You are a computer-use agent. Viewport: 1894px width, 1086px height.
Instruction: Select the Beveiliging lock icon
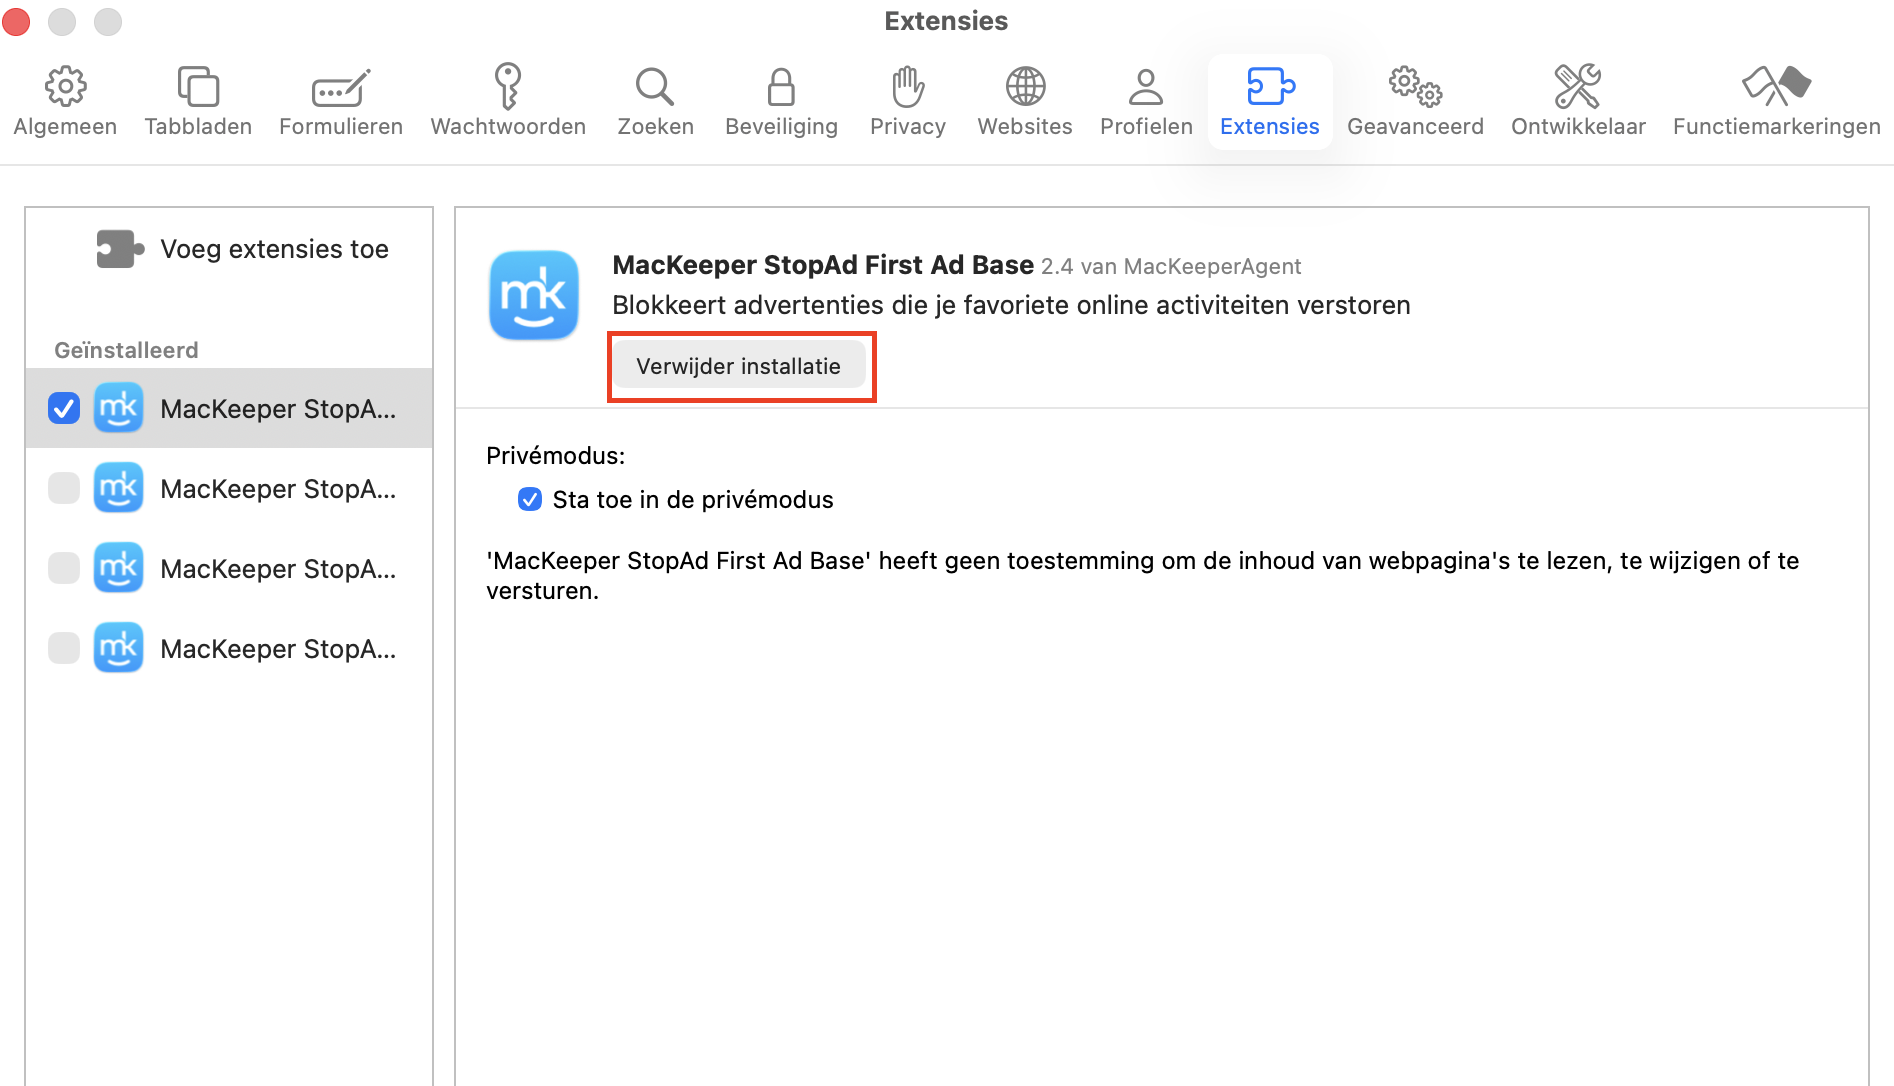pyautogui.click(x=781, y=98)
